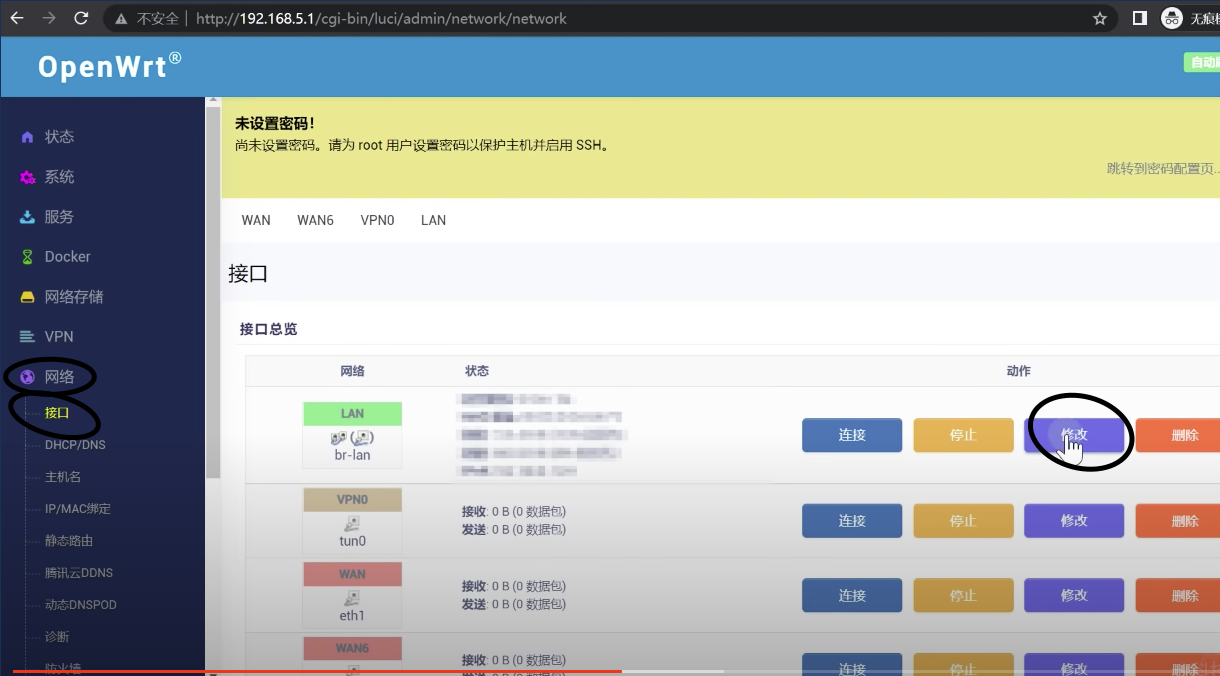Click 连接 button for tun0 interface
This screenshot has height=676, width=1220.
pos(851,520)
